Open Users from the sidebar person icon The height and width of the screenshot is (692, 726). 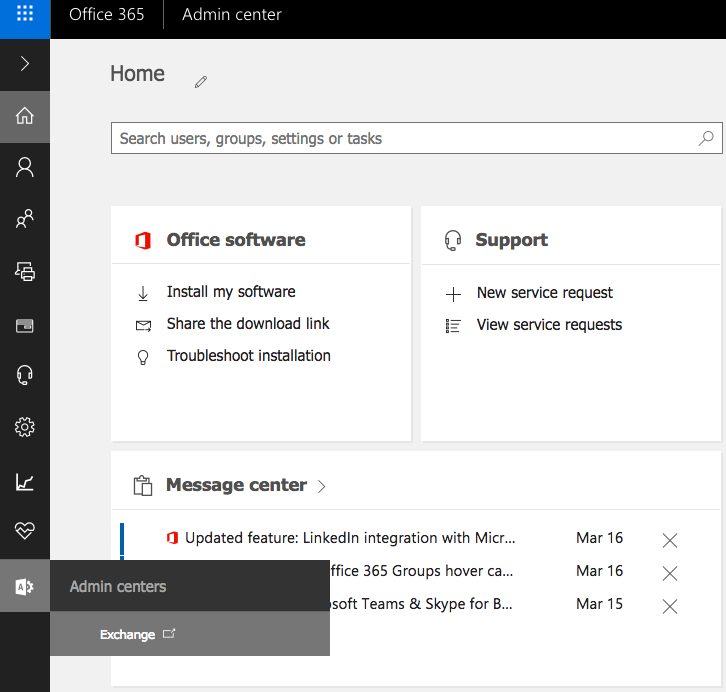point(25,167)
